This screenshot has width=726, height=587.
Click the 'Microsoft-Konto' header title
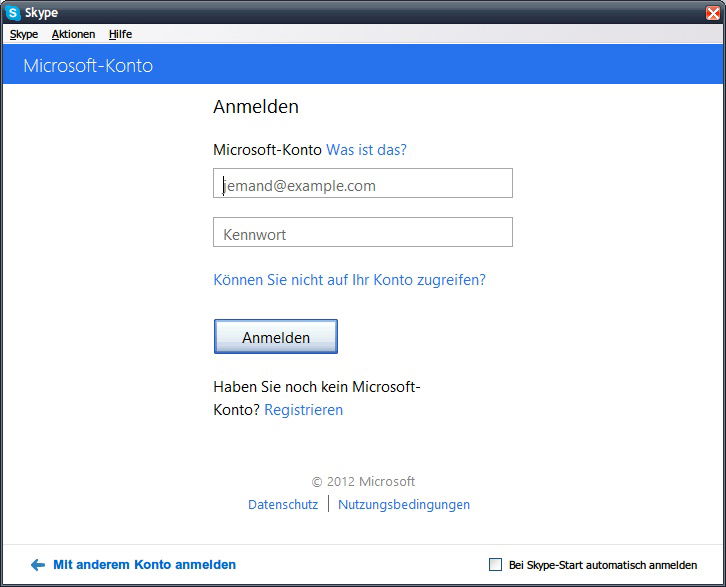(x=88, y=66)
